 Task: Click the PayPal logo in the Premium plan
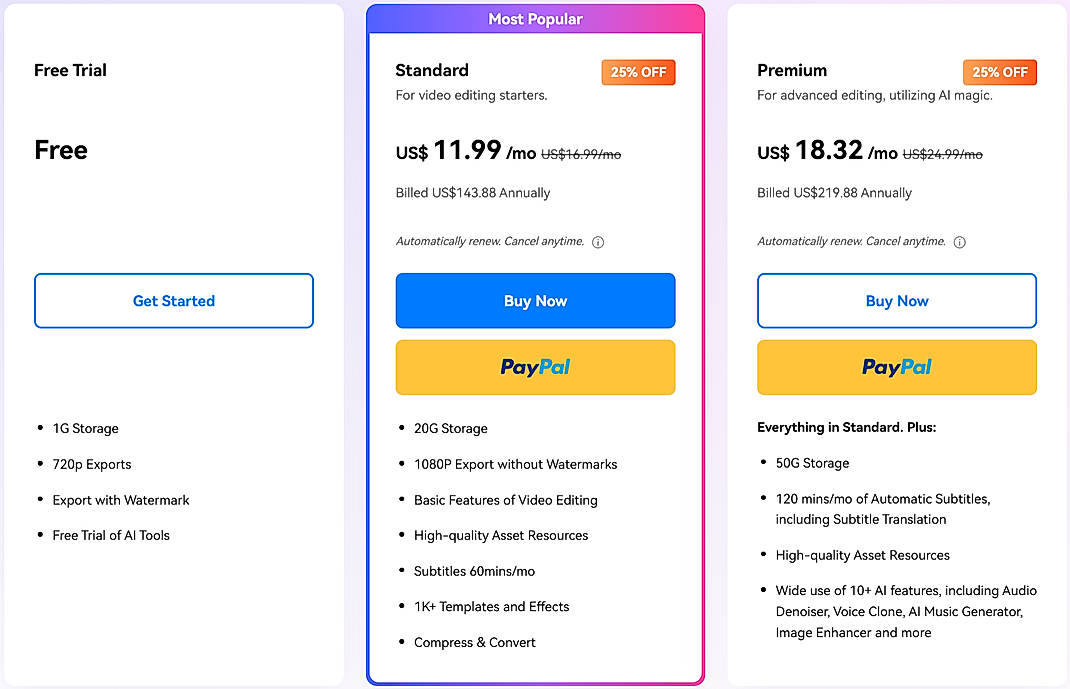[896, 367]
